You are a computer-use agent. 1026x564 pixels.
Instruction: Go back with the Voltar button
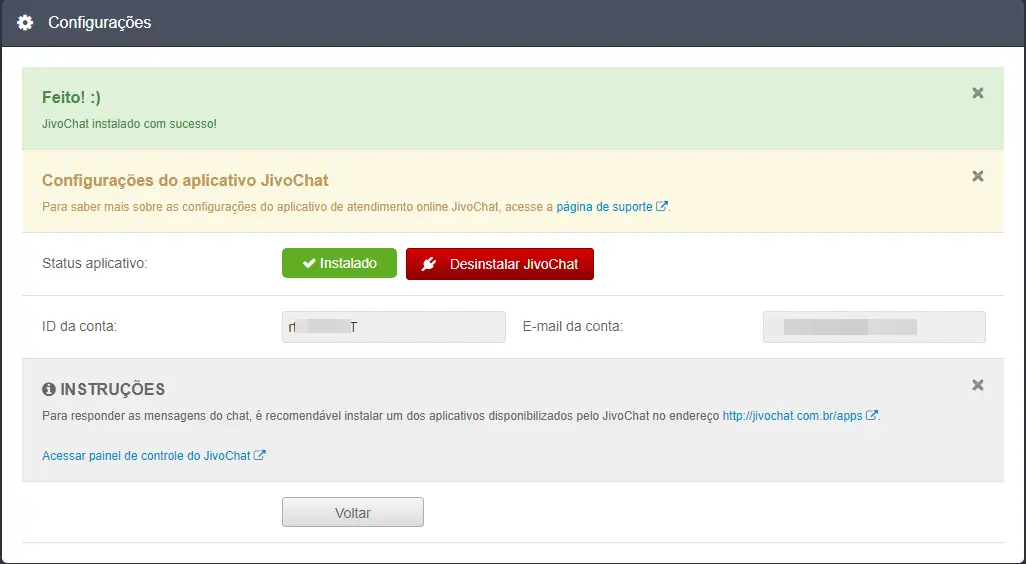tap(353, 512)
